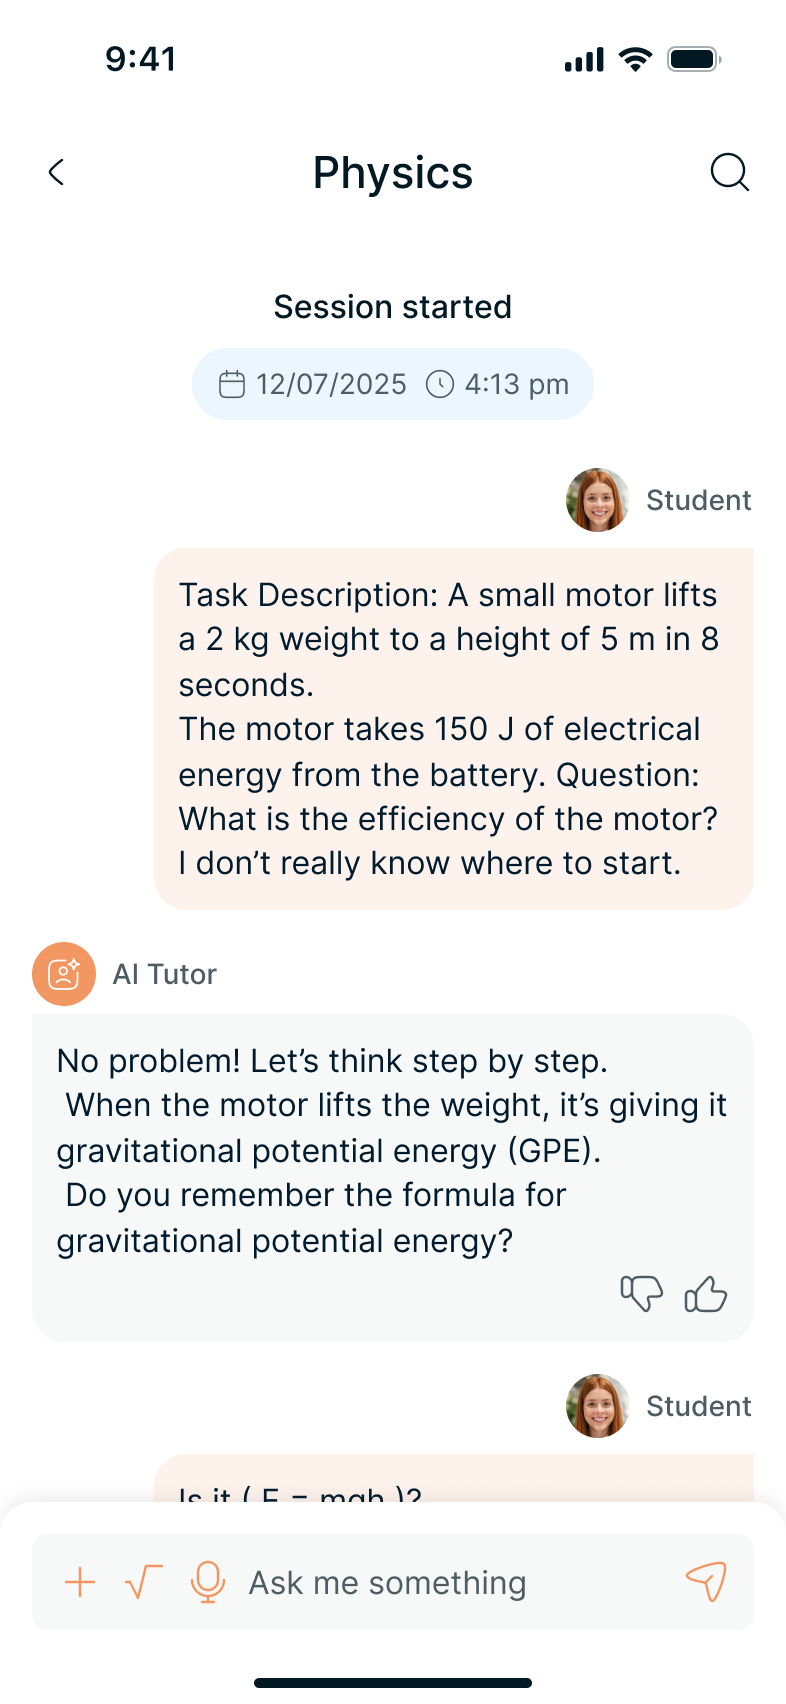Open search with the magnifier icon
Image resolution: width=786 pixels, height=1704 pixels.
click(729, 172)
